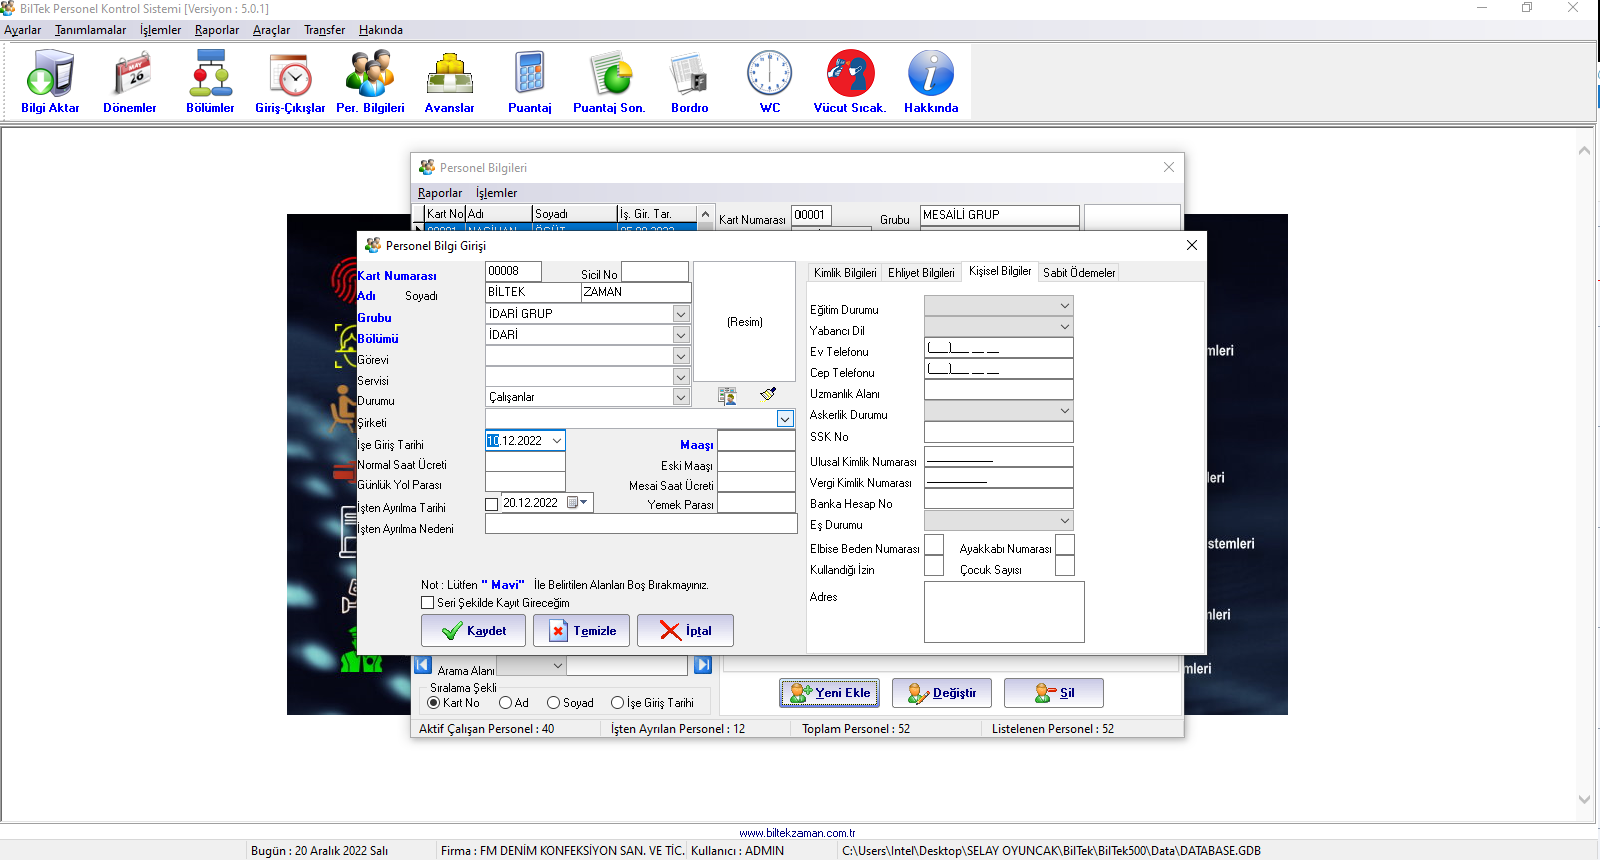Click the clear picture eraser icon

click(x=768, y=394)
